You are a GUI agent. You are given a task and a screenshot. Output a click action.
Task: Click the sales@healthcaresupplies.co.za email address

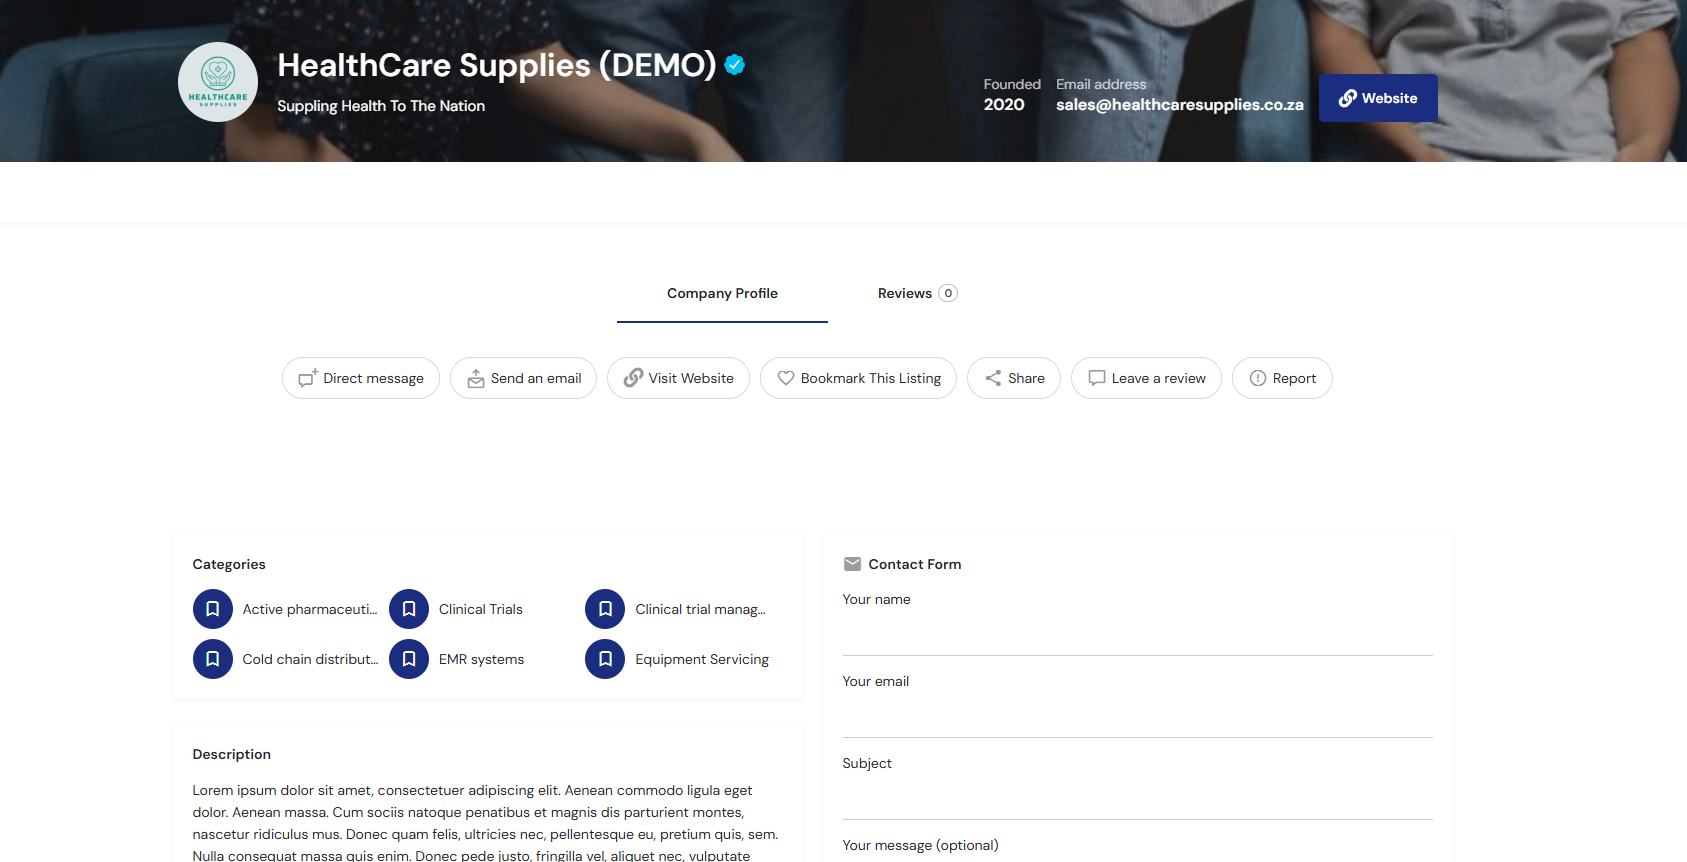1180,105
